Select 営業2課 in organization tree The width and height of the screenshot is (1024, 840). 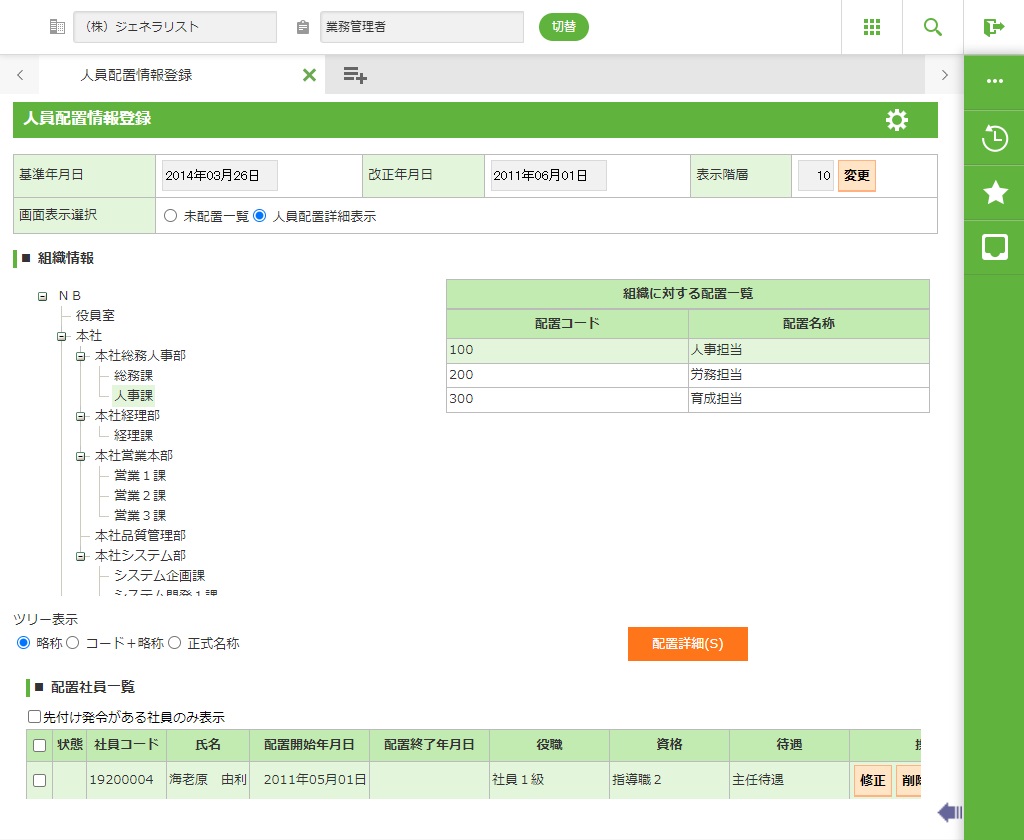[140, 496]
